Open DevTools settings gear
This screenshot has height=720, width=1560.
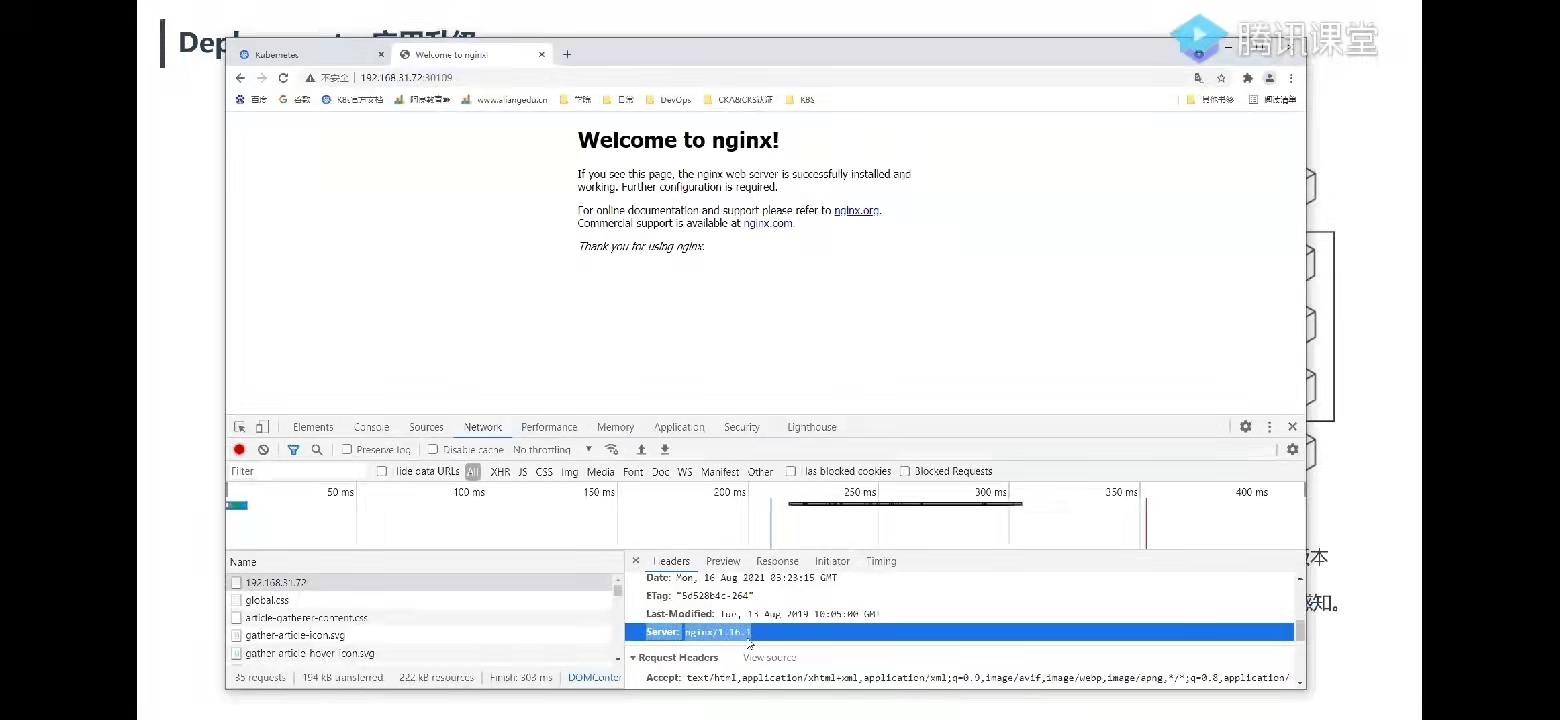1246,427
